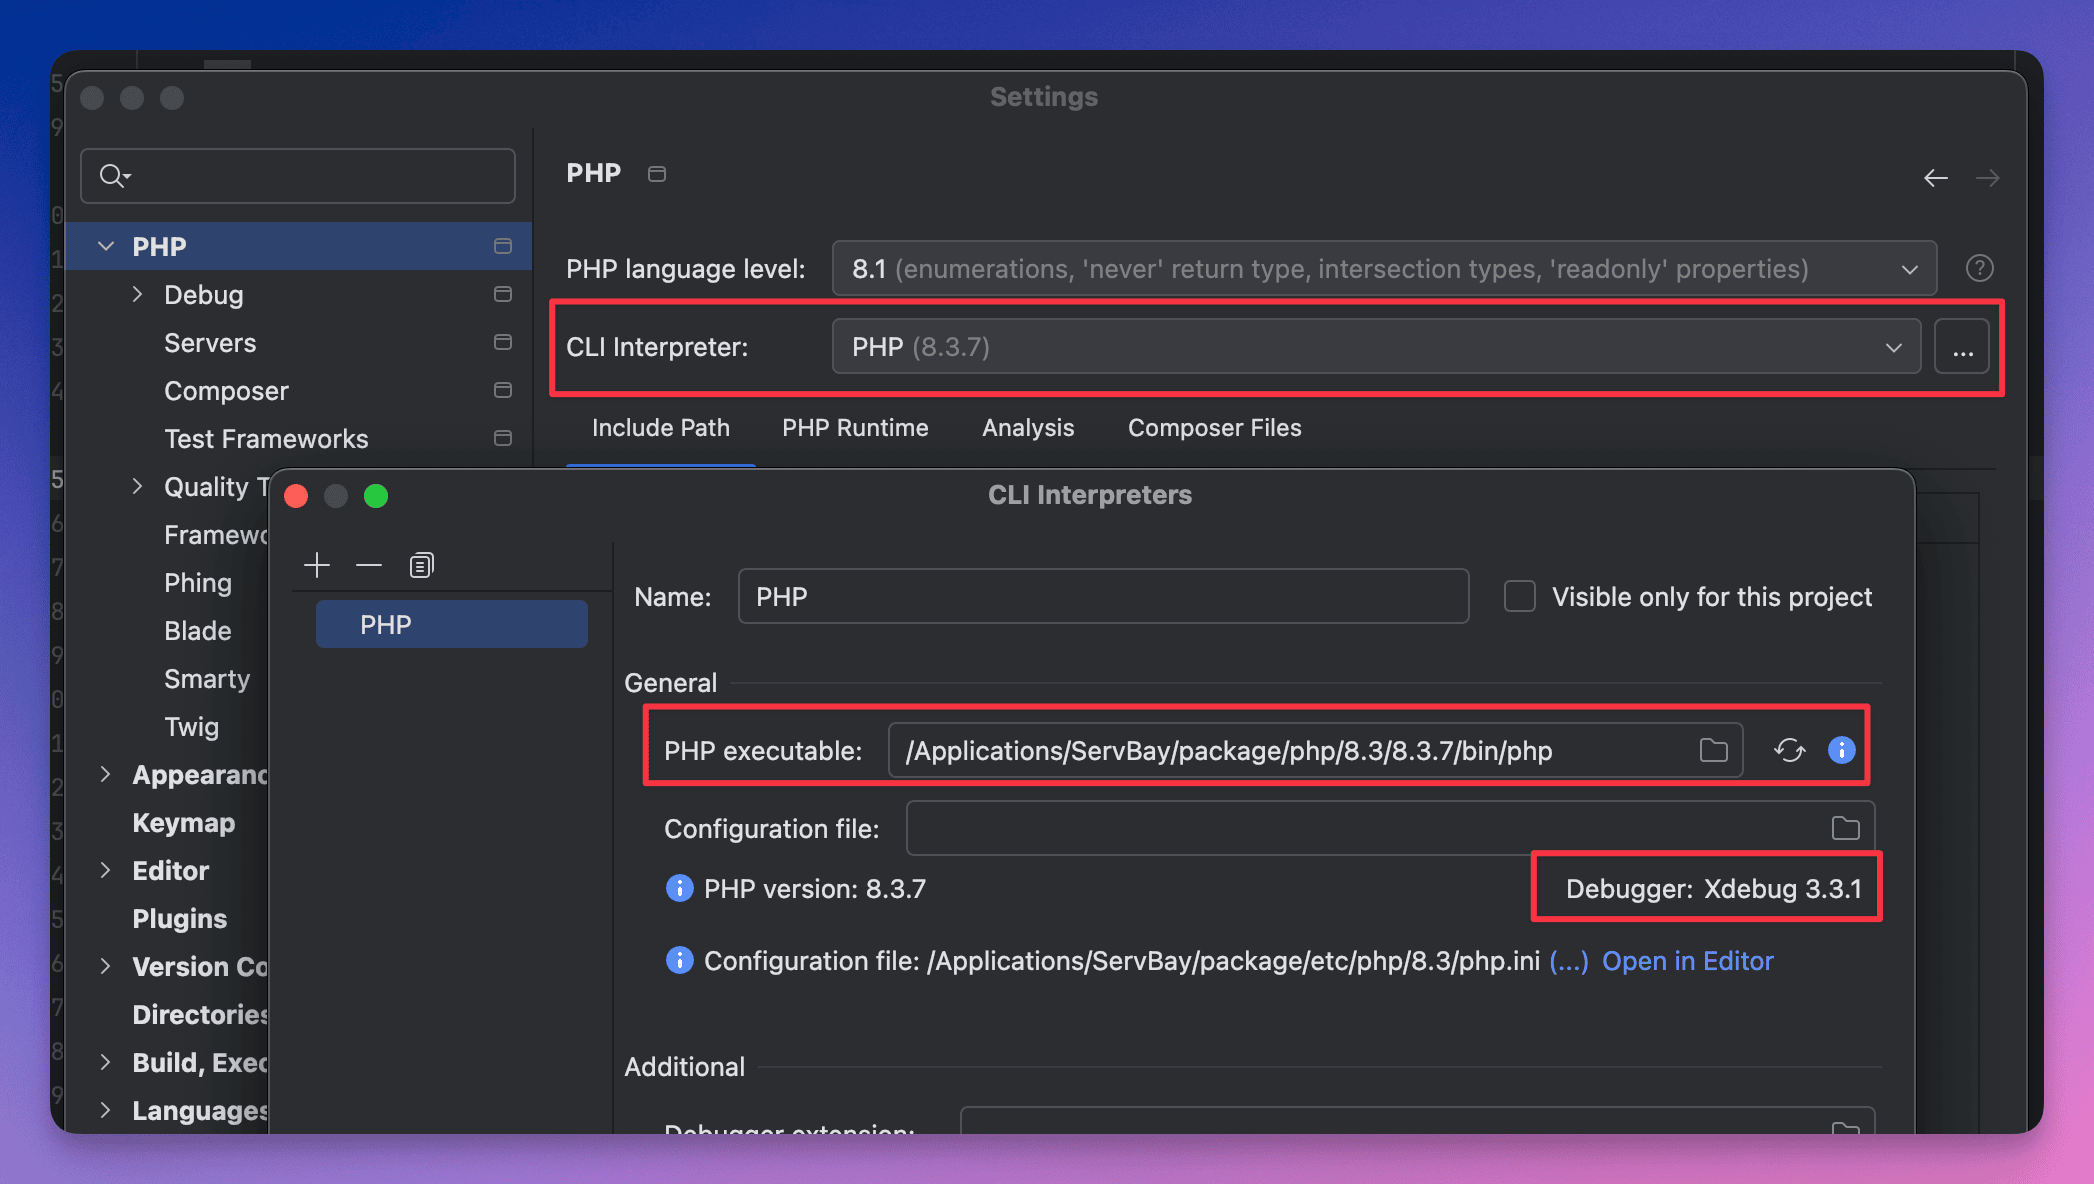Viewport: 2094px width, 1184px height.
Task: Click the back navigation arrow icon
Action: point(1936,177)
